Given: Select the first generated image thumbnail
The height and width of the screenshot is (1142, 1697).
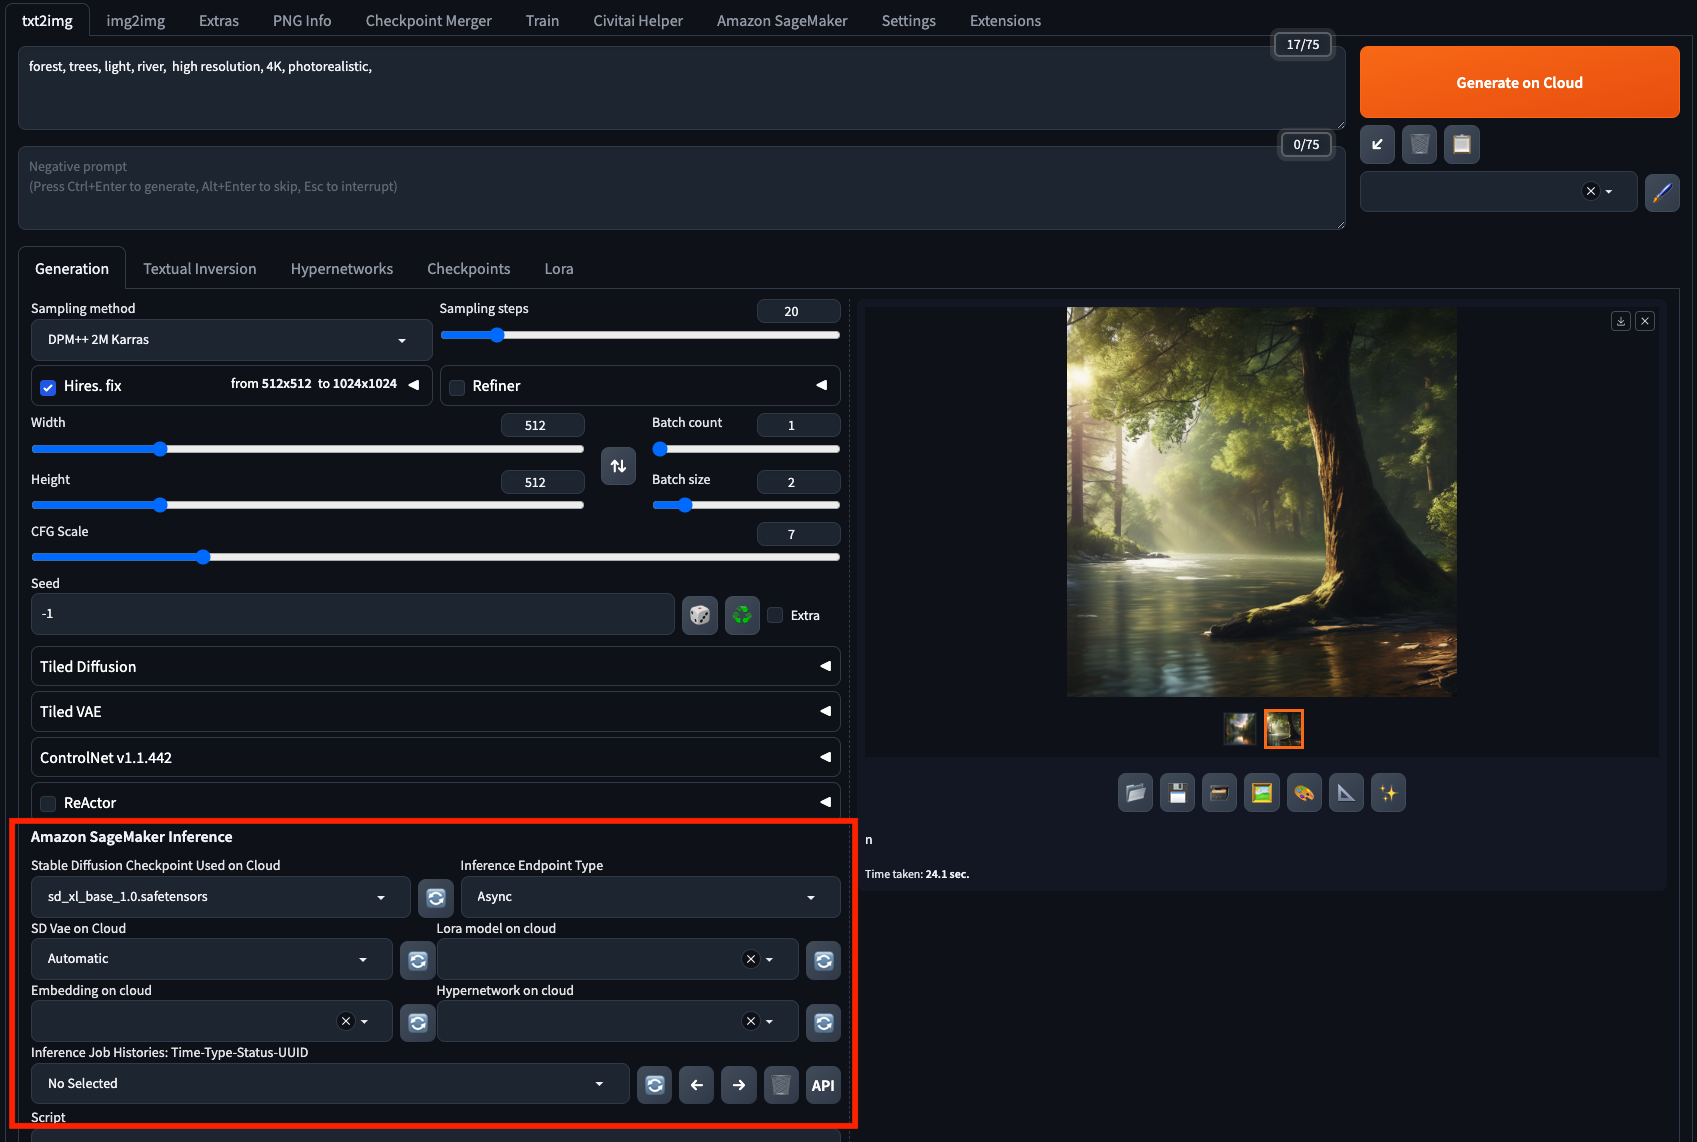Looking at the screenshot, I should click(x=1240, y=729).
